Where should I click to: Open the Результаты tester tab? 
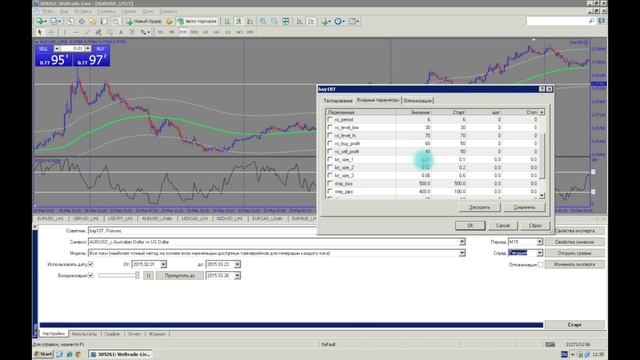click(x=84, y=334)
